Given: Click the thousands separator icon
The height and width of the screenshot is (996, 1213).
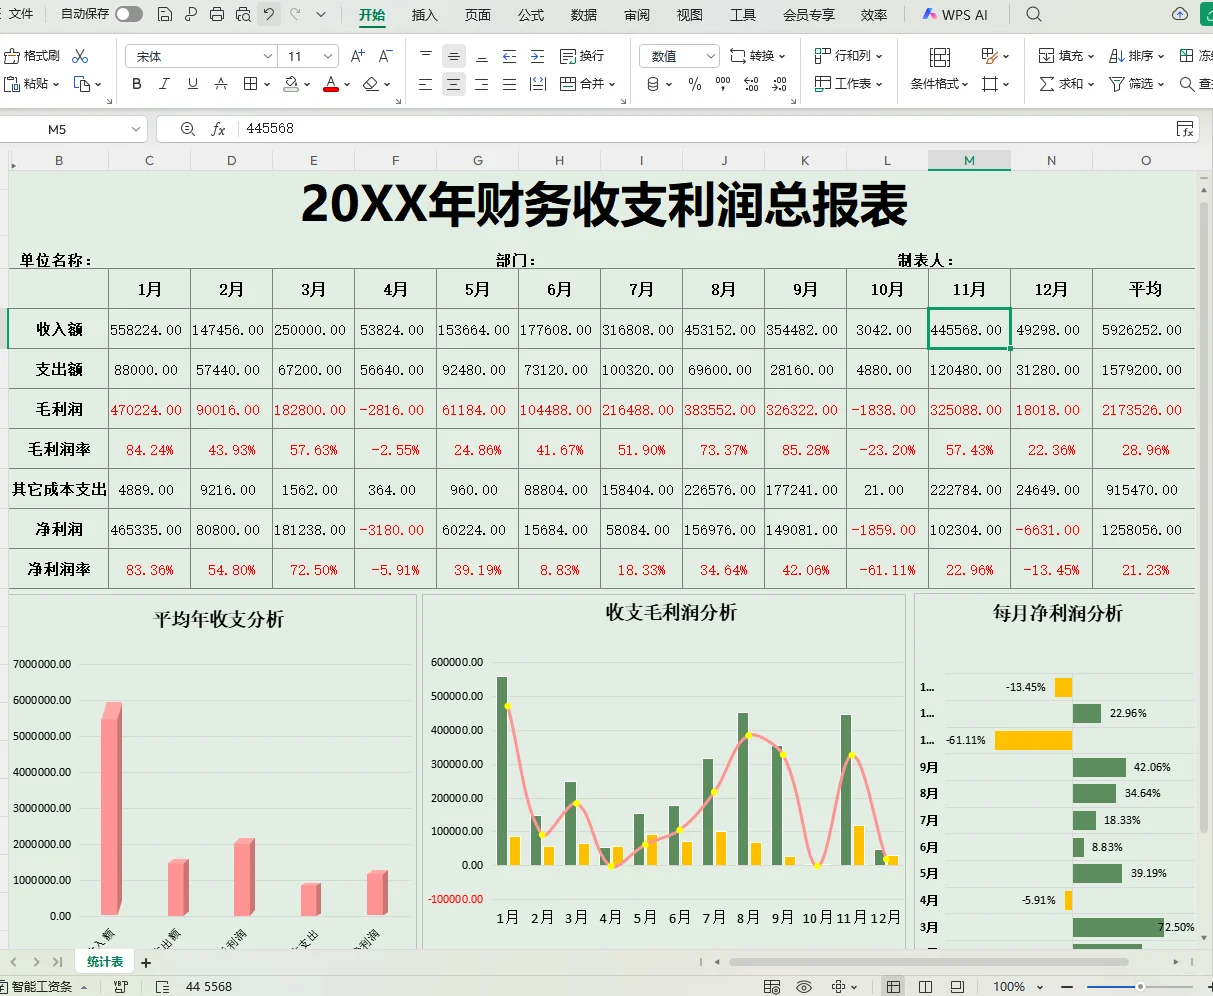Looking at the screenshot, I should click(x=723, y=84).
